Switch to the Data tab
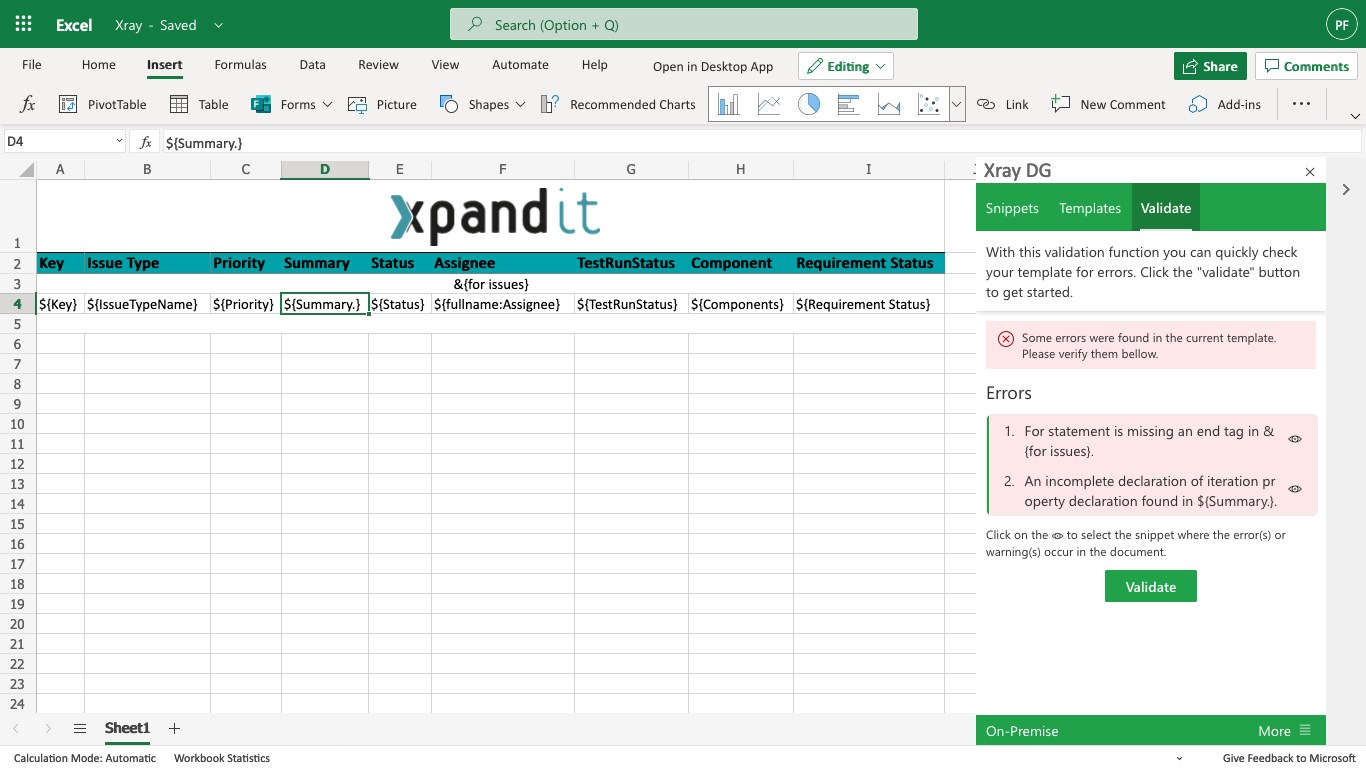 312,64
